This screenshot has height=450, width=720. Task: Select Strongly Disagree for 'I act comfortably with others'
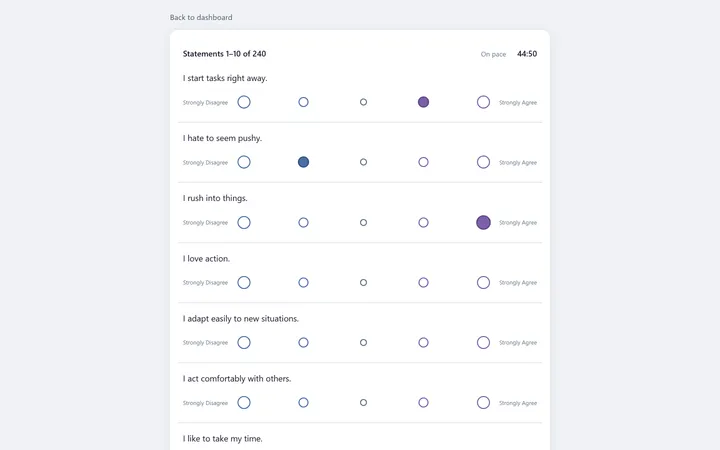[244, 403]
